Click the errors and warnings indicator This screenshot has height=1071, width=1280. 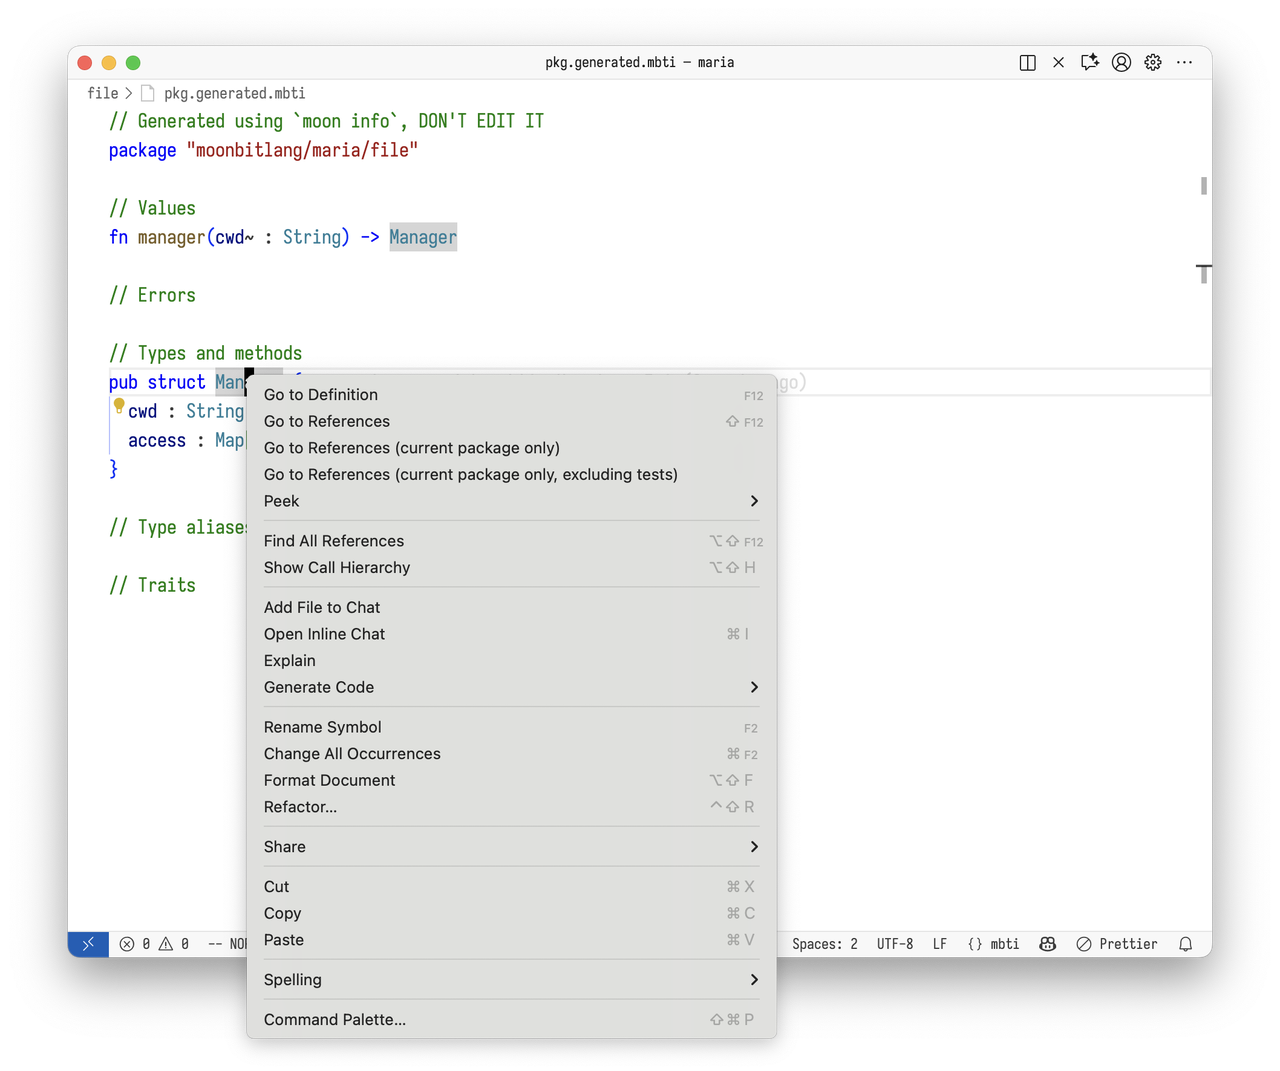pyautogui.click(x=154, y=944)
